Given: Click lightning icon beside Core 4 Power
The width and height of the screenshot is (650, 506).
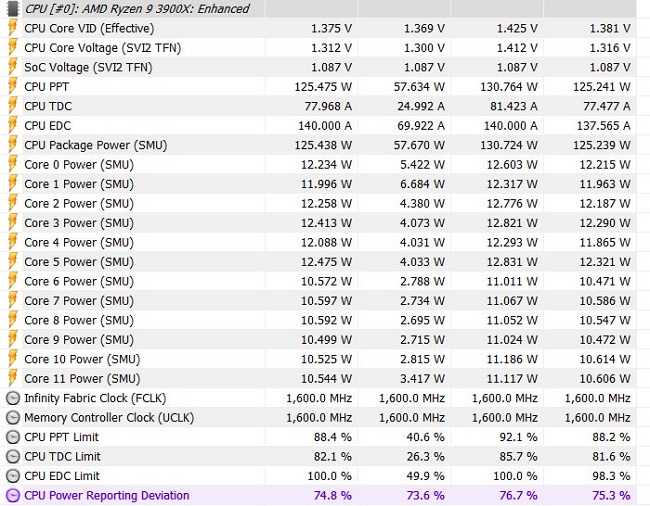Looking at the screenshot, I should (x=13, y=242).
